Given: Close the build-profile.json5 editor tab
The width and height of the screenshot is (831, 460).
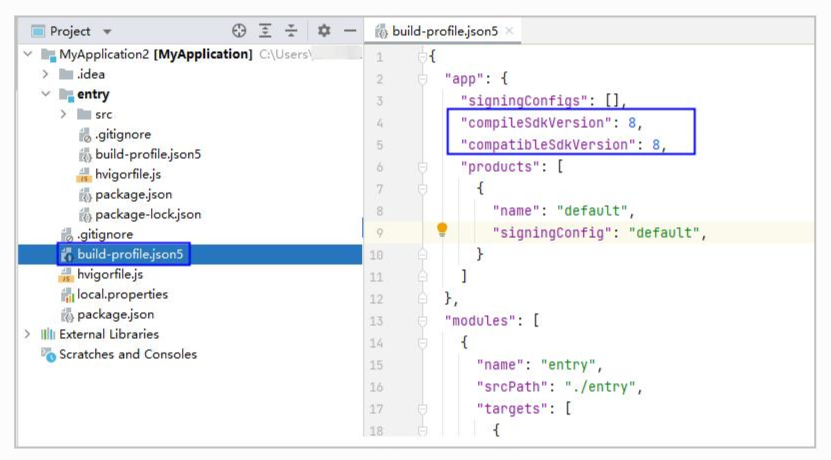Looking at the screenshot, I should click(x=509, y=31).
